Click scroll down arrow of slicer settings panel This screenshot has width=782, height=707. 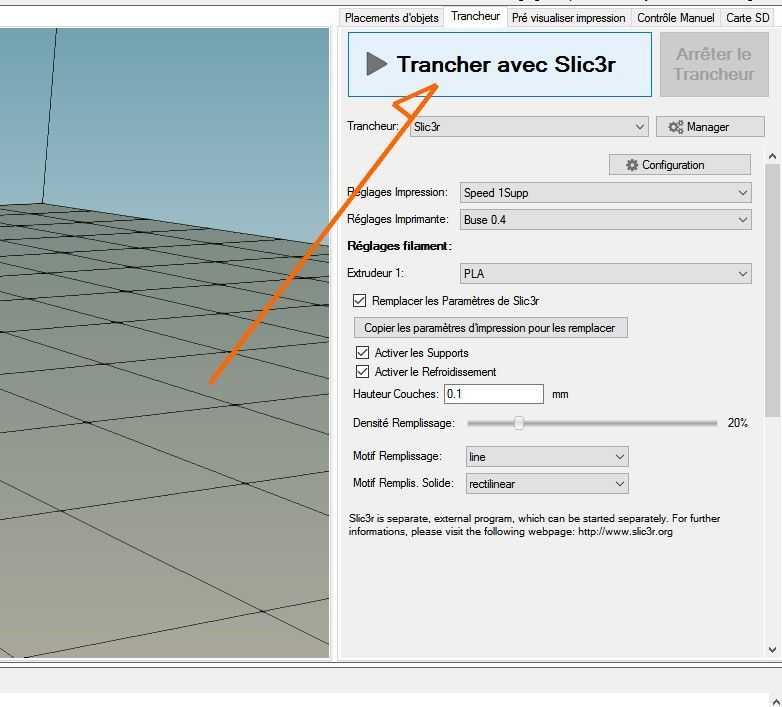point(773,650)
